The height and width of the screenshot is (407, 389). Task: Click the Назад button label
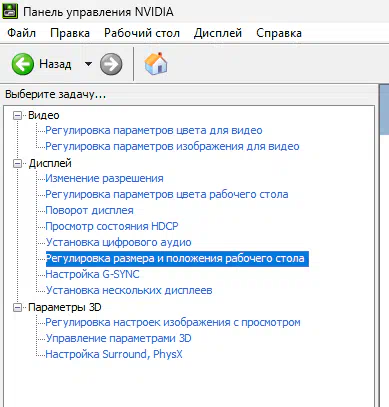point(55,64)
